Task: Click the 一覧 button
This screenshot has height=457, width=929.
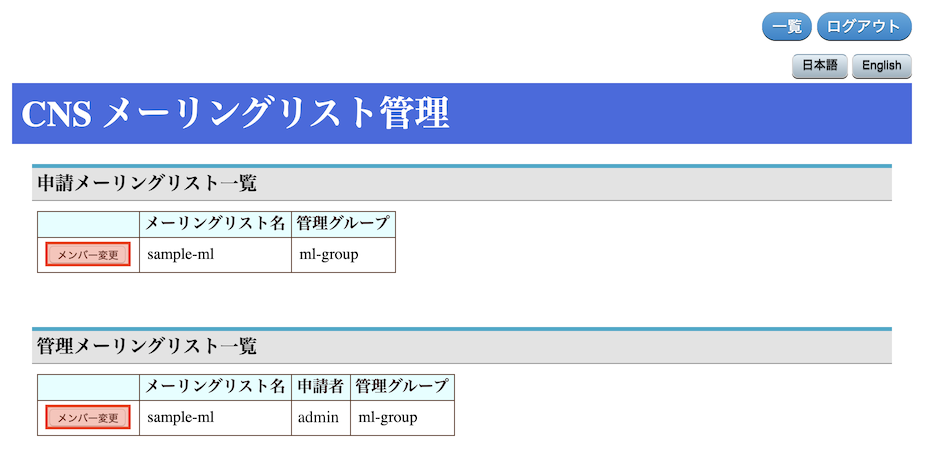Action: tap(787, 27)
